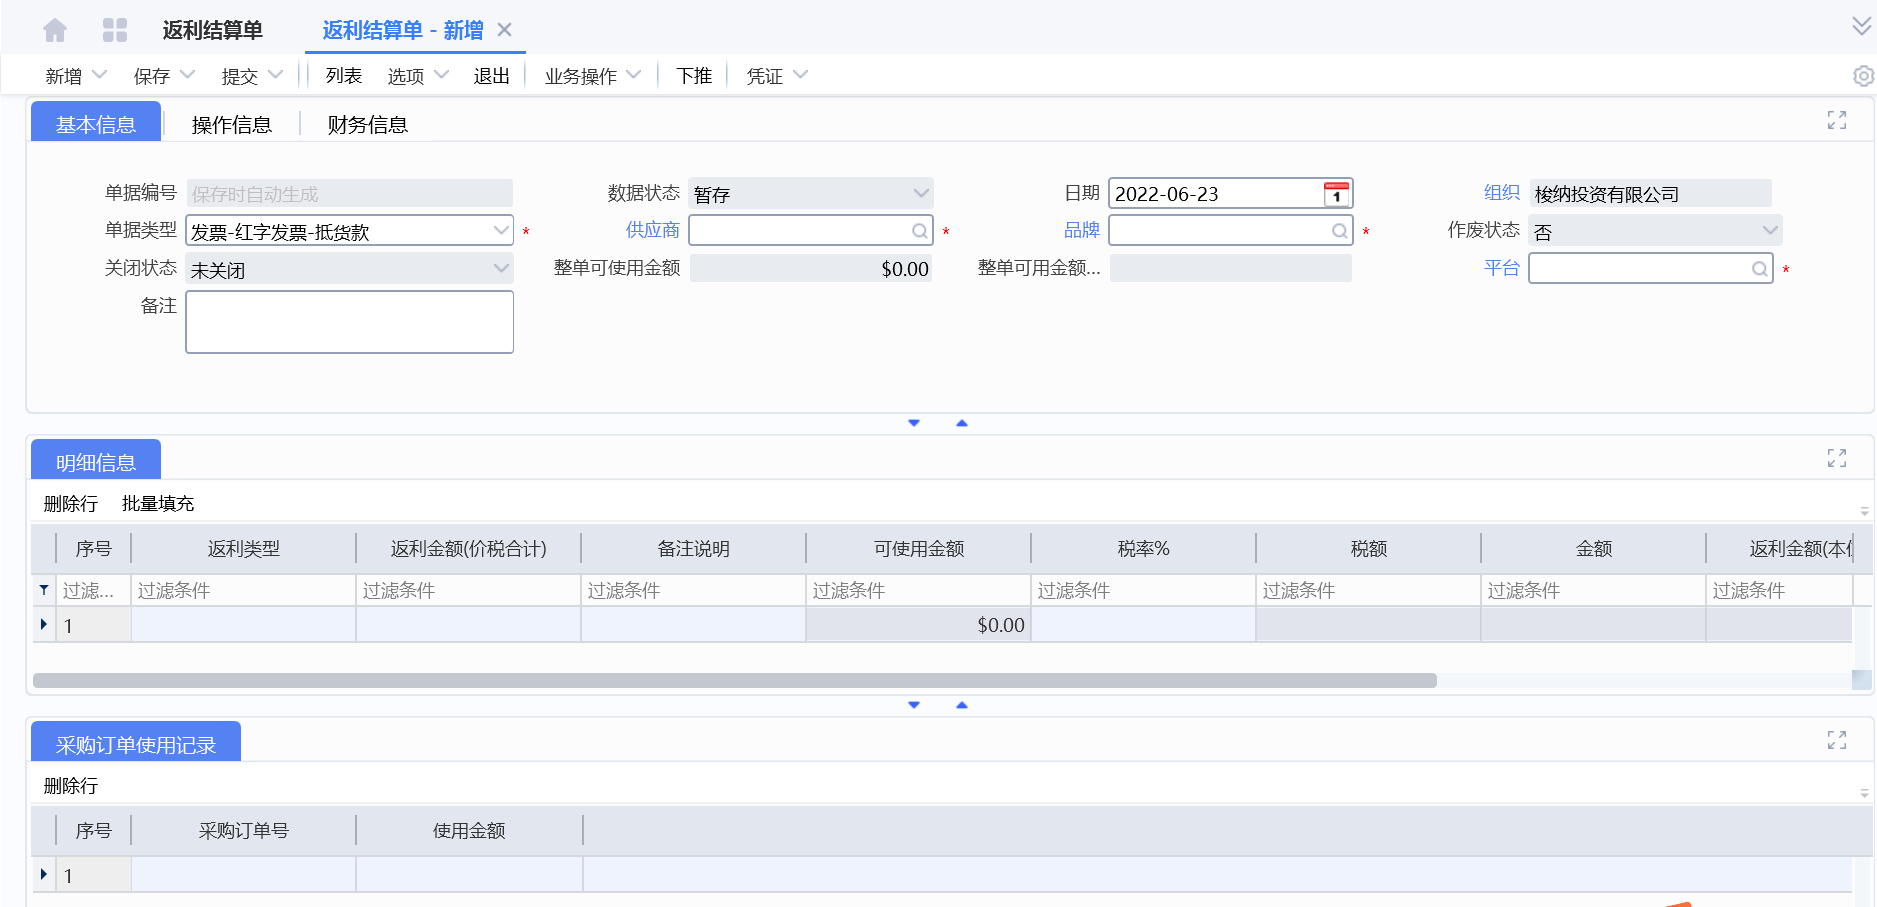Click the $0.00 cell in detail row 1
This screenshot has height=907, width=1877.
(918, 625)
